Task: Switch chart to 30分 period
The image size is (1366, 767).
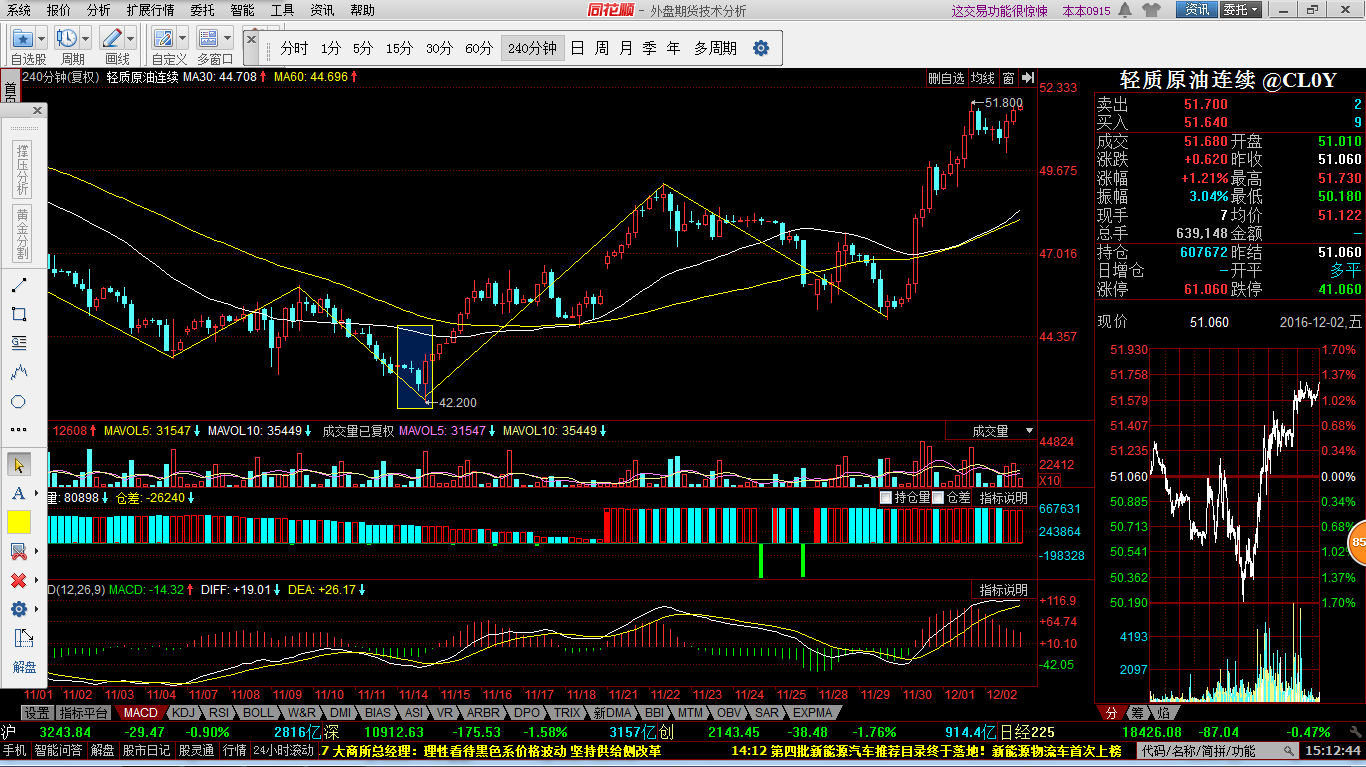Action: [439, 48]
